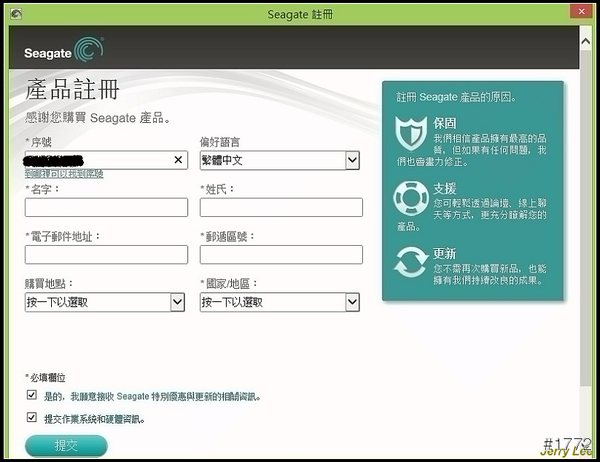Select the 電子郵件地址 input field
600x462 pixels.
[x=106, y=255]
